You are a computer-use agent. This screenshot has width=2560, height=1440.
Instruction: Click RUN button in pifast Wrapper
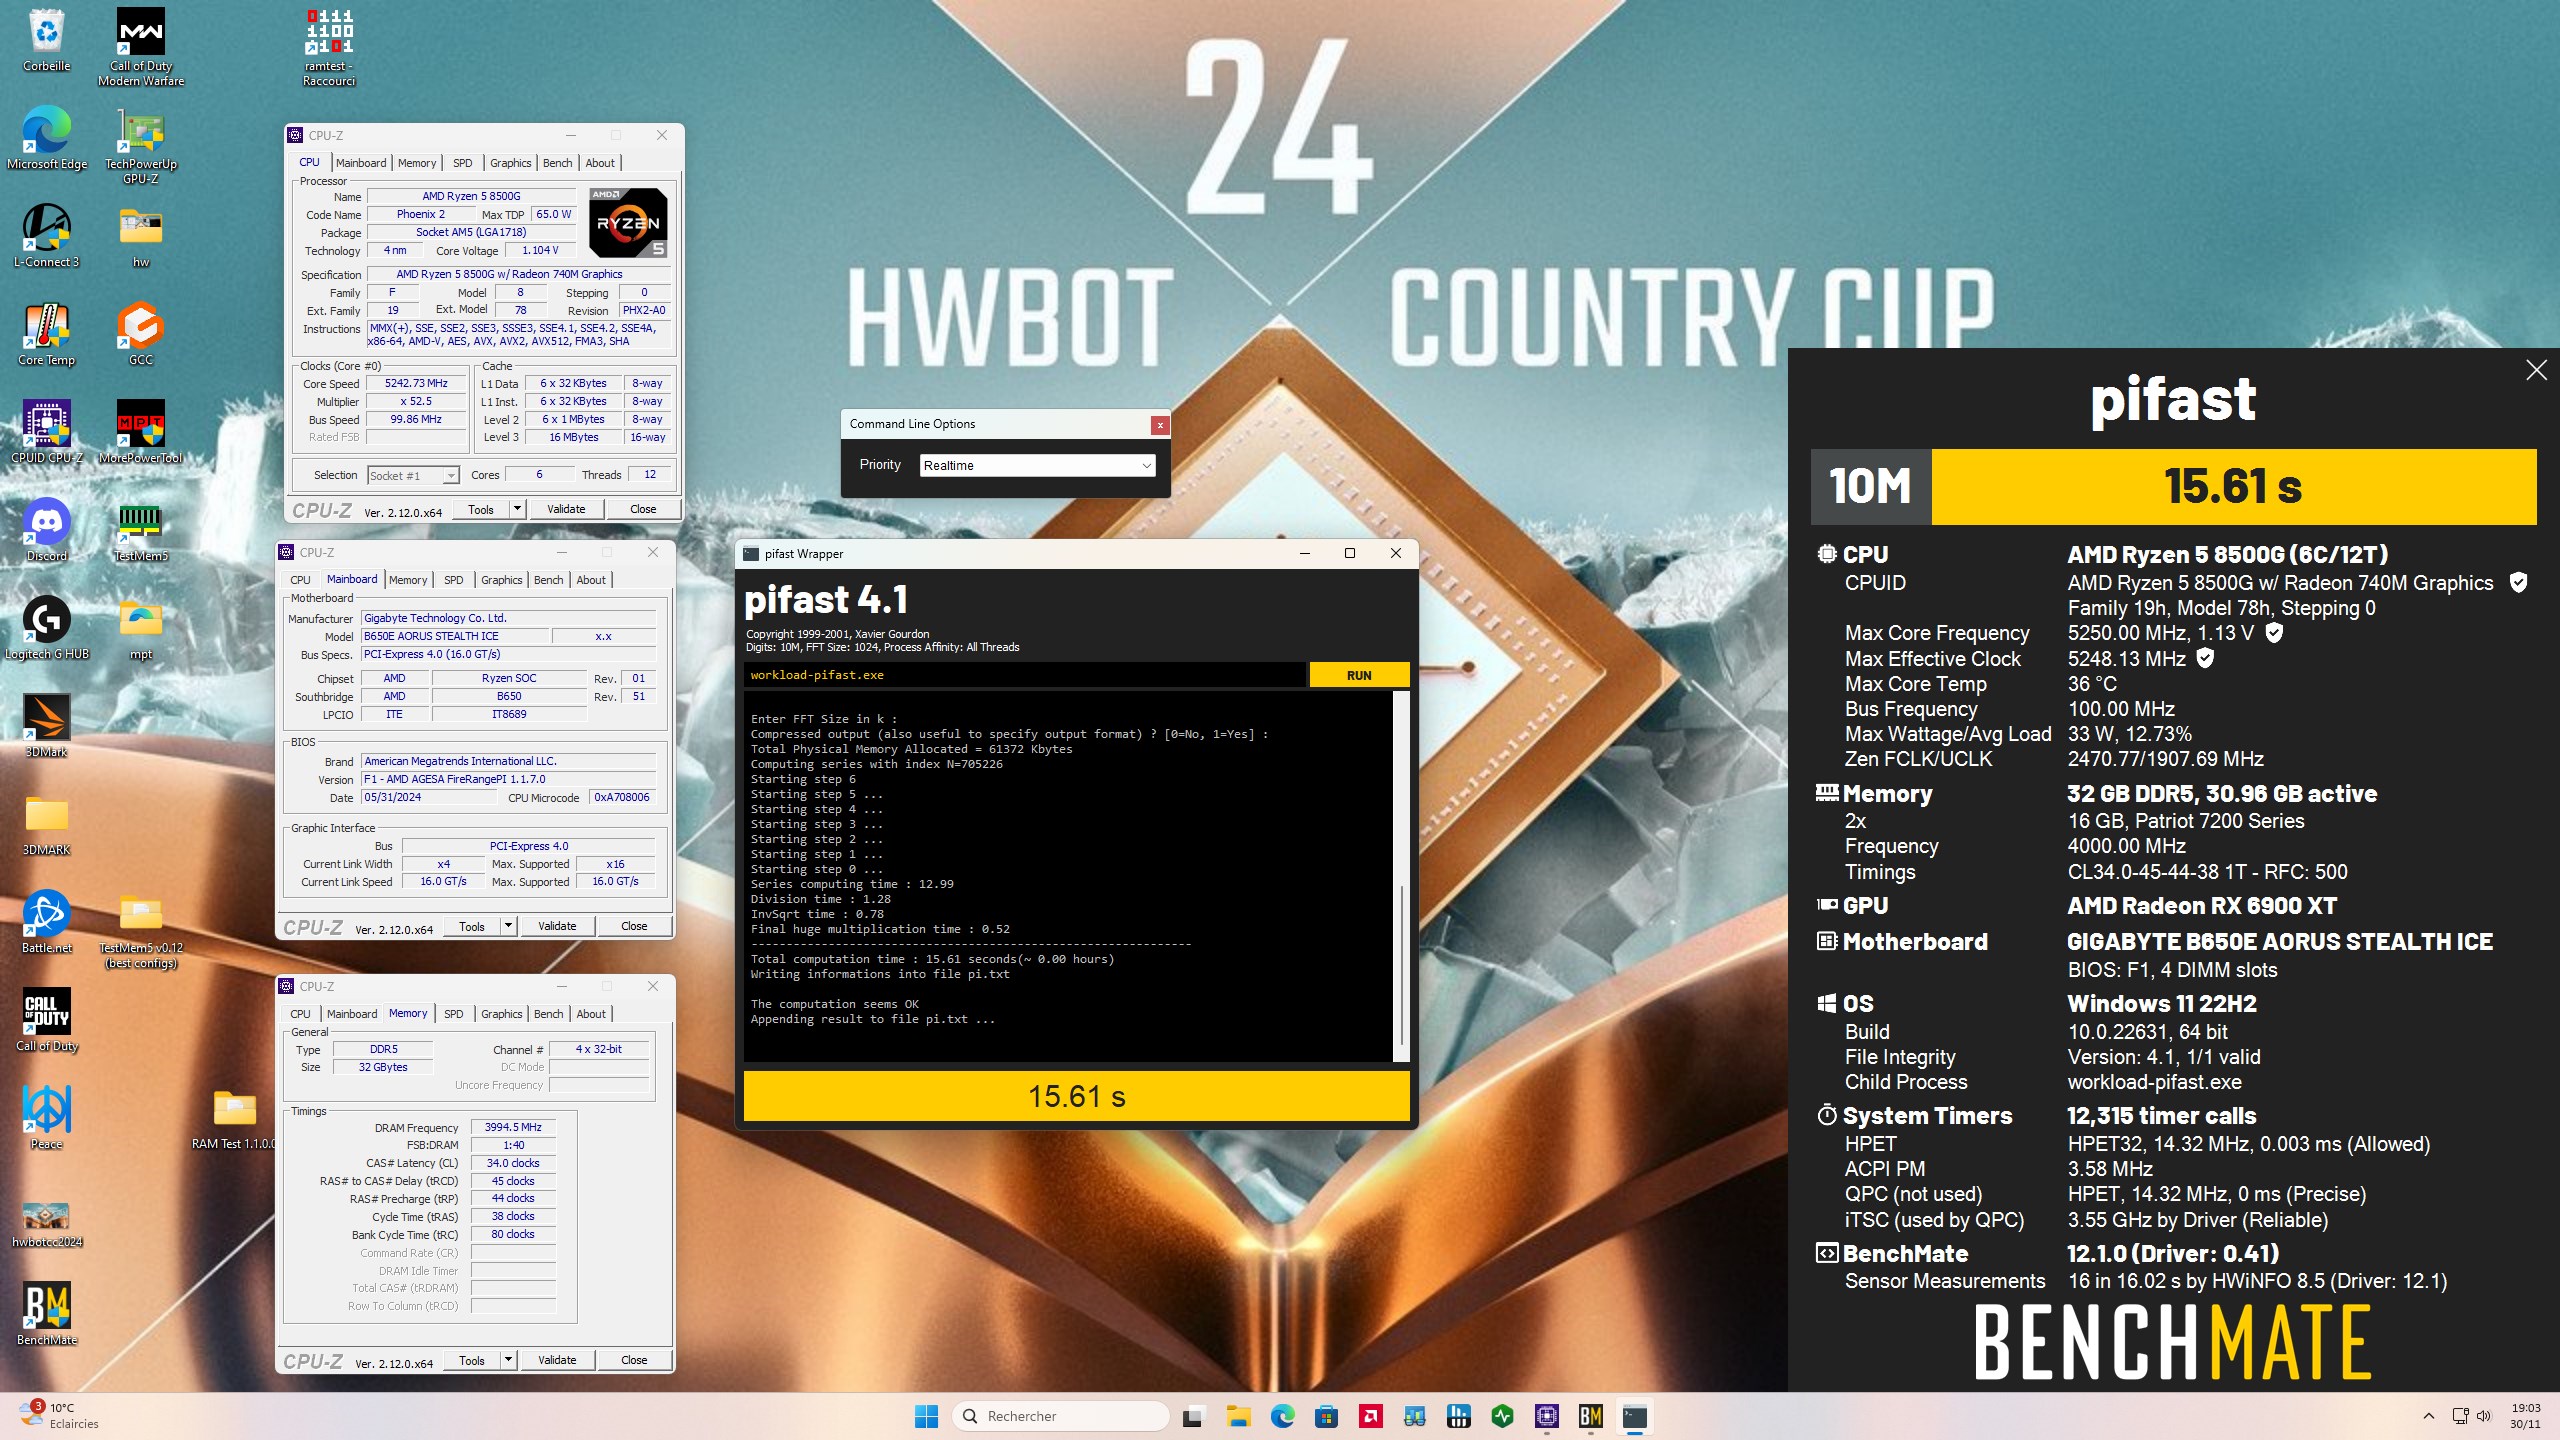coord(1359,675)
